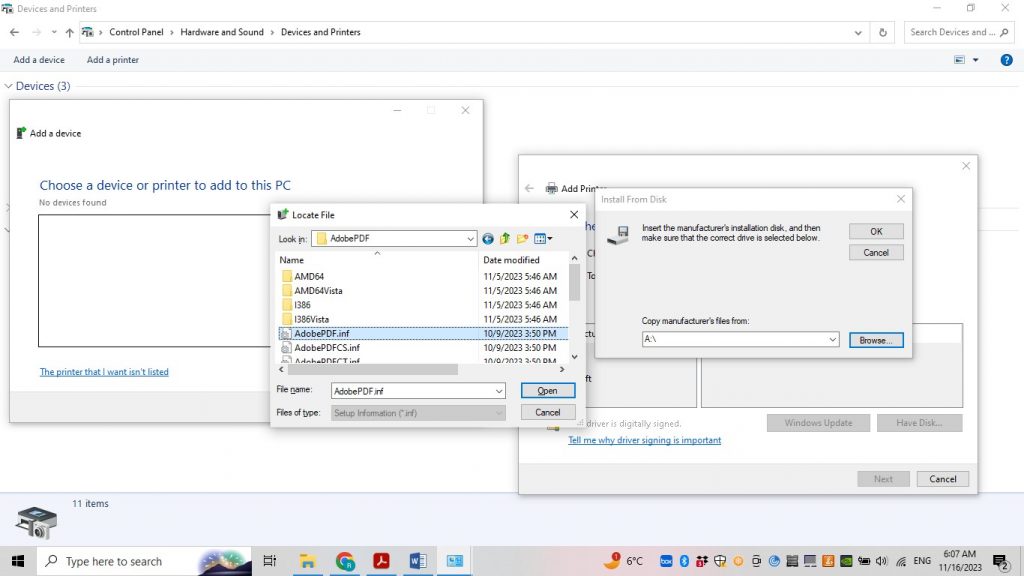Click the Back navigation arrow in Locate File

pyautogui.click(x=488, y=238)
